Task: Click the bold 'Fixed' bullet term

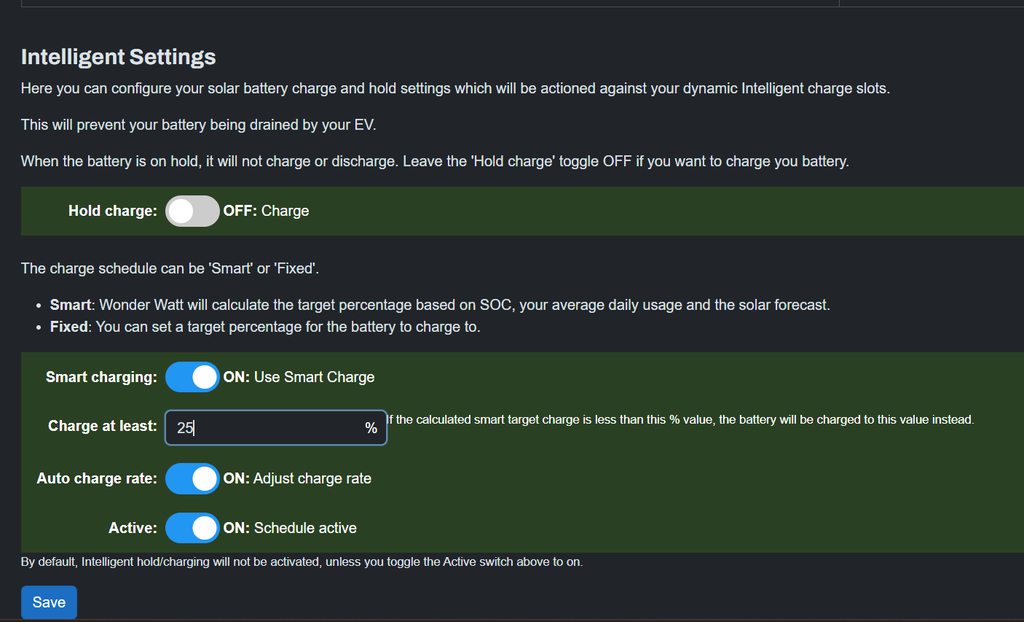Action: [69, 326]
